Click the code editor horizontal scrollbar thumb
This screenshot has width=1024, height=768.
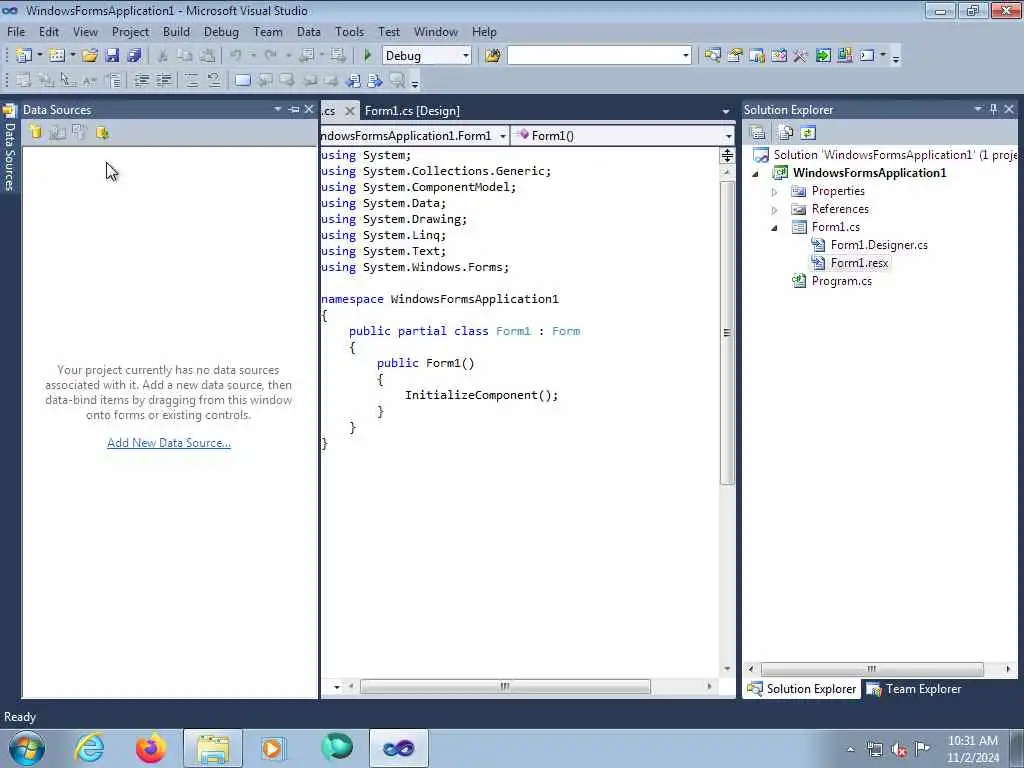click(505, 686)
